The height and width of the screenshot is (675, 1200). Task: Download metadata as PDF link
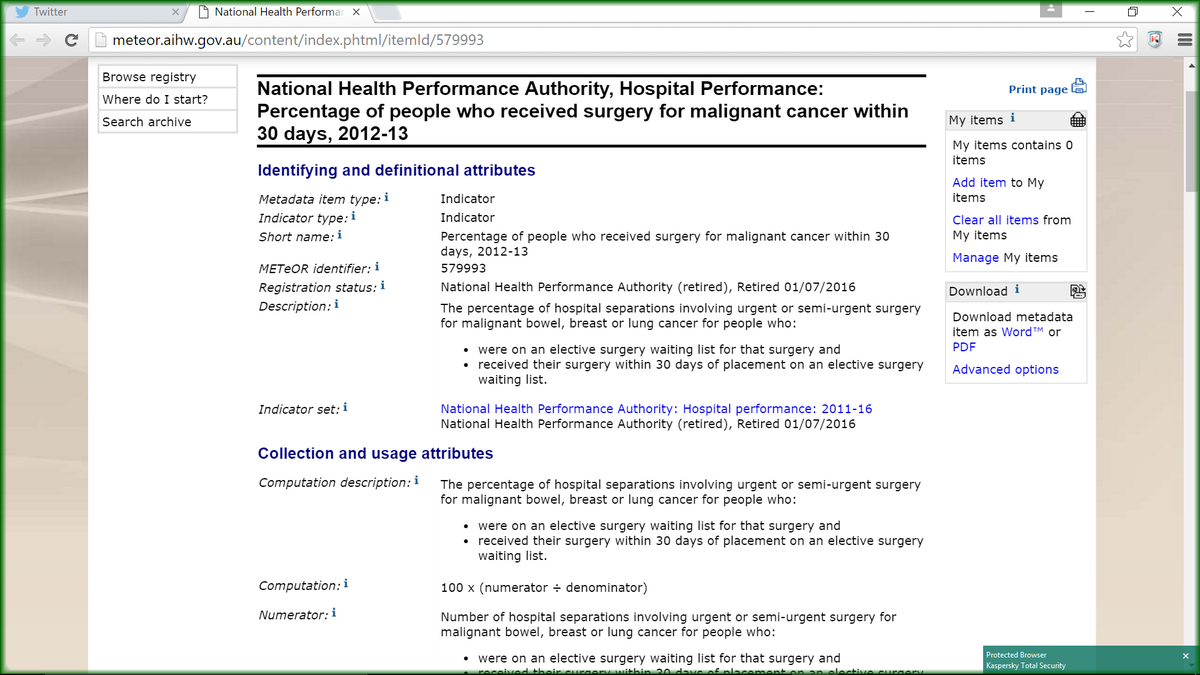coord(964,347)
